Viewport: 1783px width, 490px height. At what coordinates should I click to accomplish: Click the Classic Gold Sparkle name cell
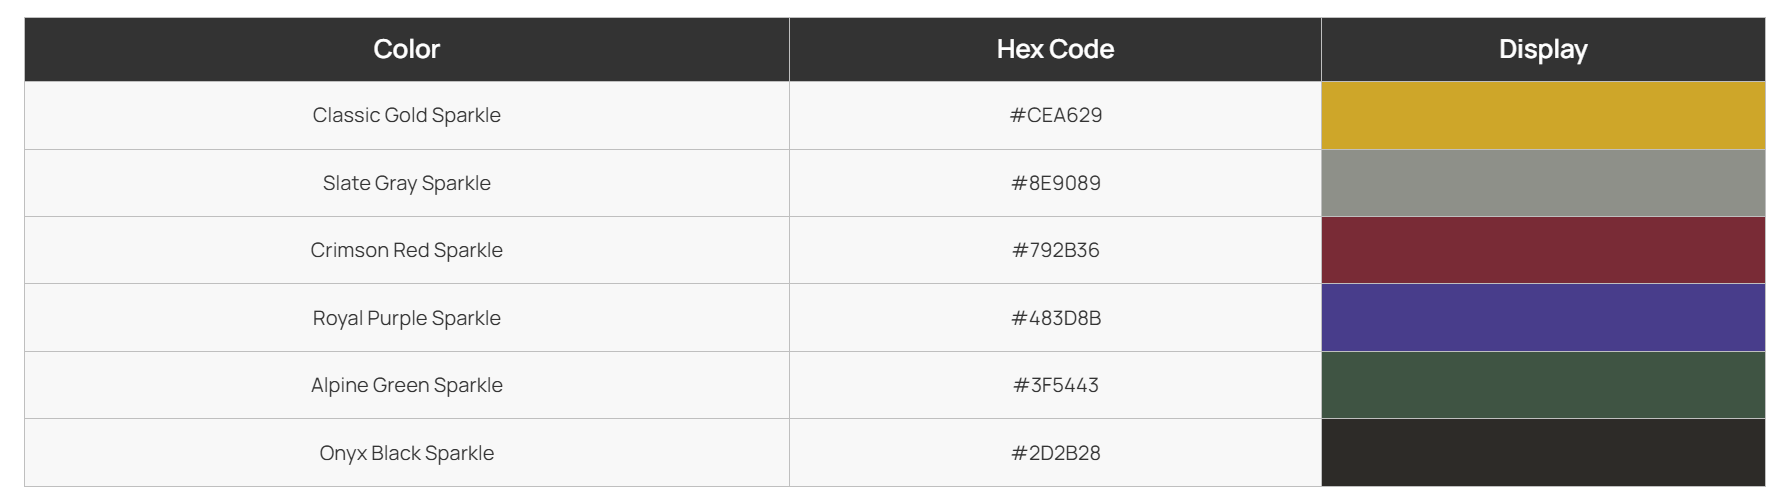point(407,116)
